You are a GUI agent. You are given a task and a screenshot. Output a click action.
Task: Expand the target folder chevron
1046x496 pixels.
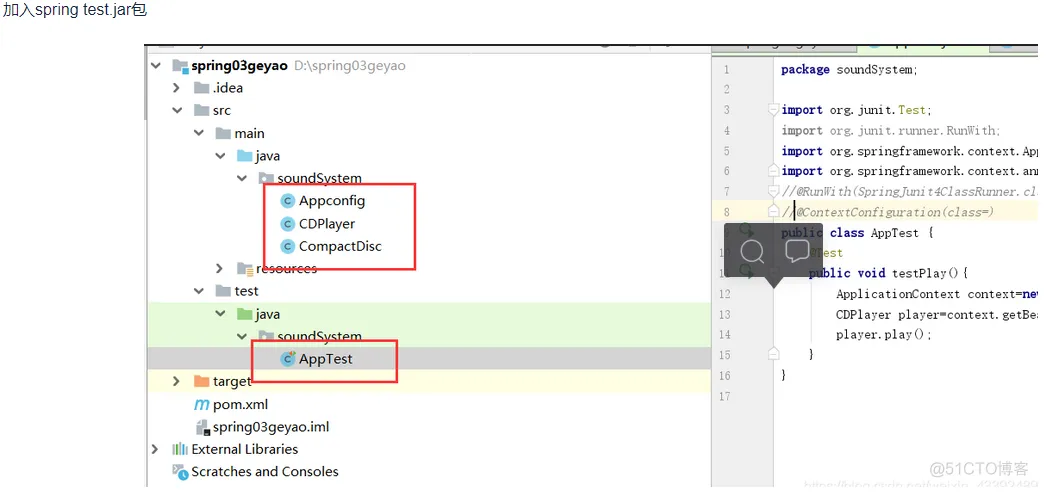177,381
